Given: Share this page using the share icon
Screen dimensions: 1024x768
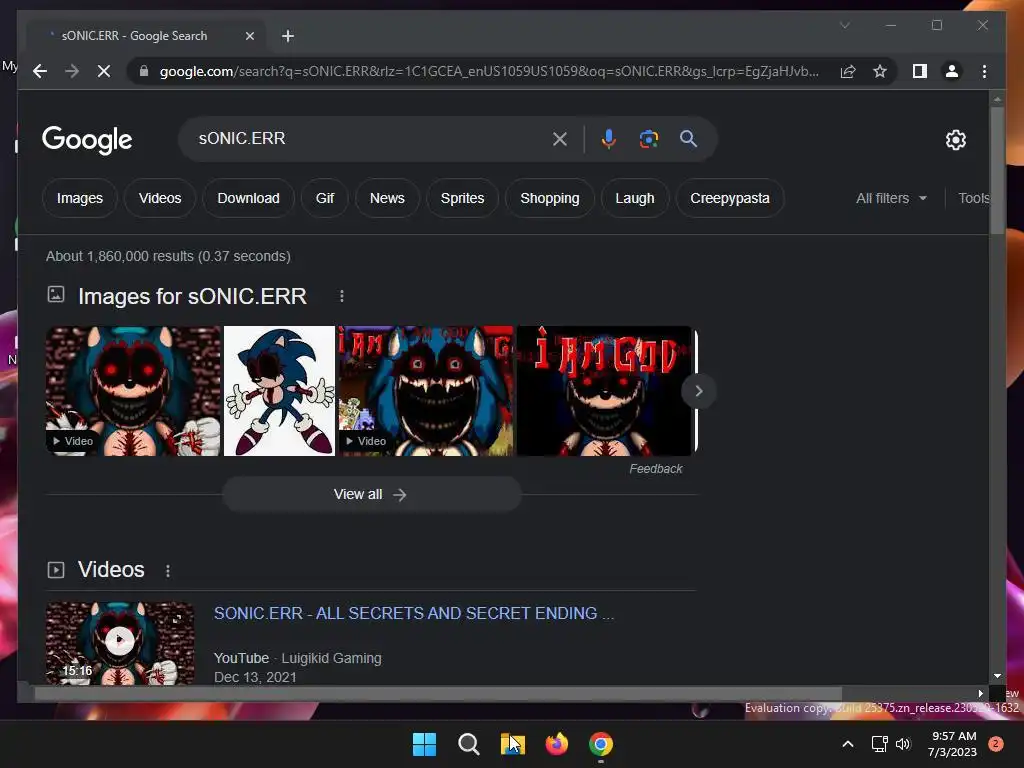Looking at the screenshot, I should (848, 71).
